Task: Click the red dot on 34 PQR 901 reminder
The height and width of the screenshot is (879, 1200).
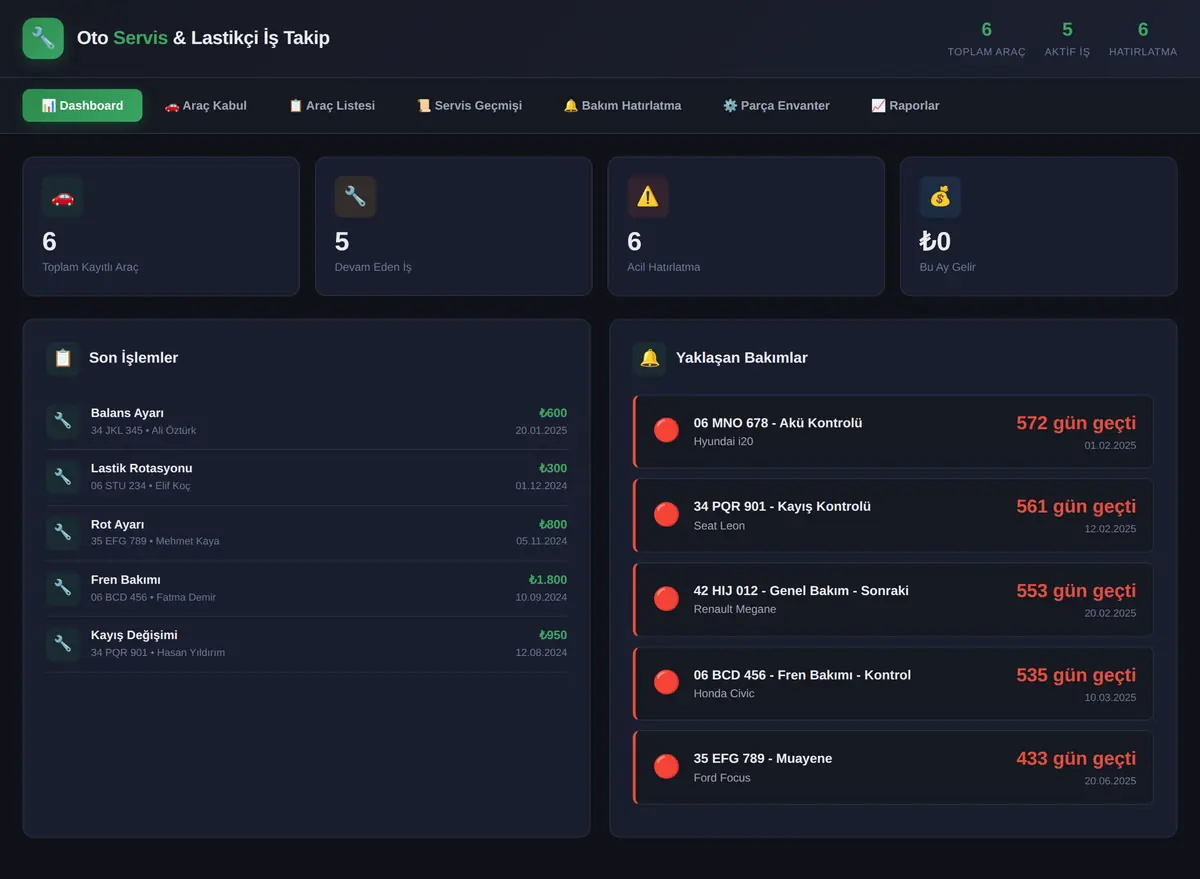Action: point(666,514)
